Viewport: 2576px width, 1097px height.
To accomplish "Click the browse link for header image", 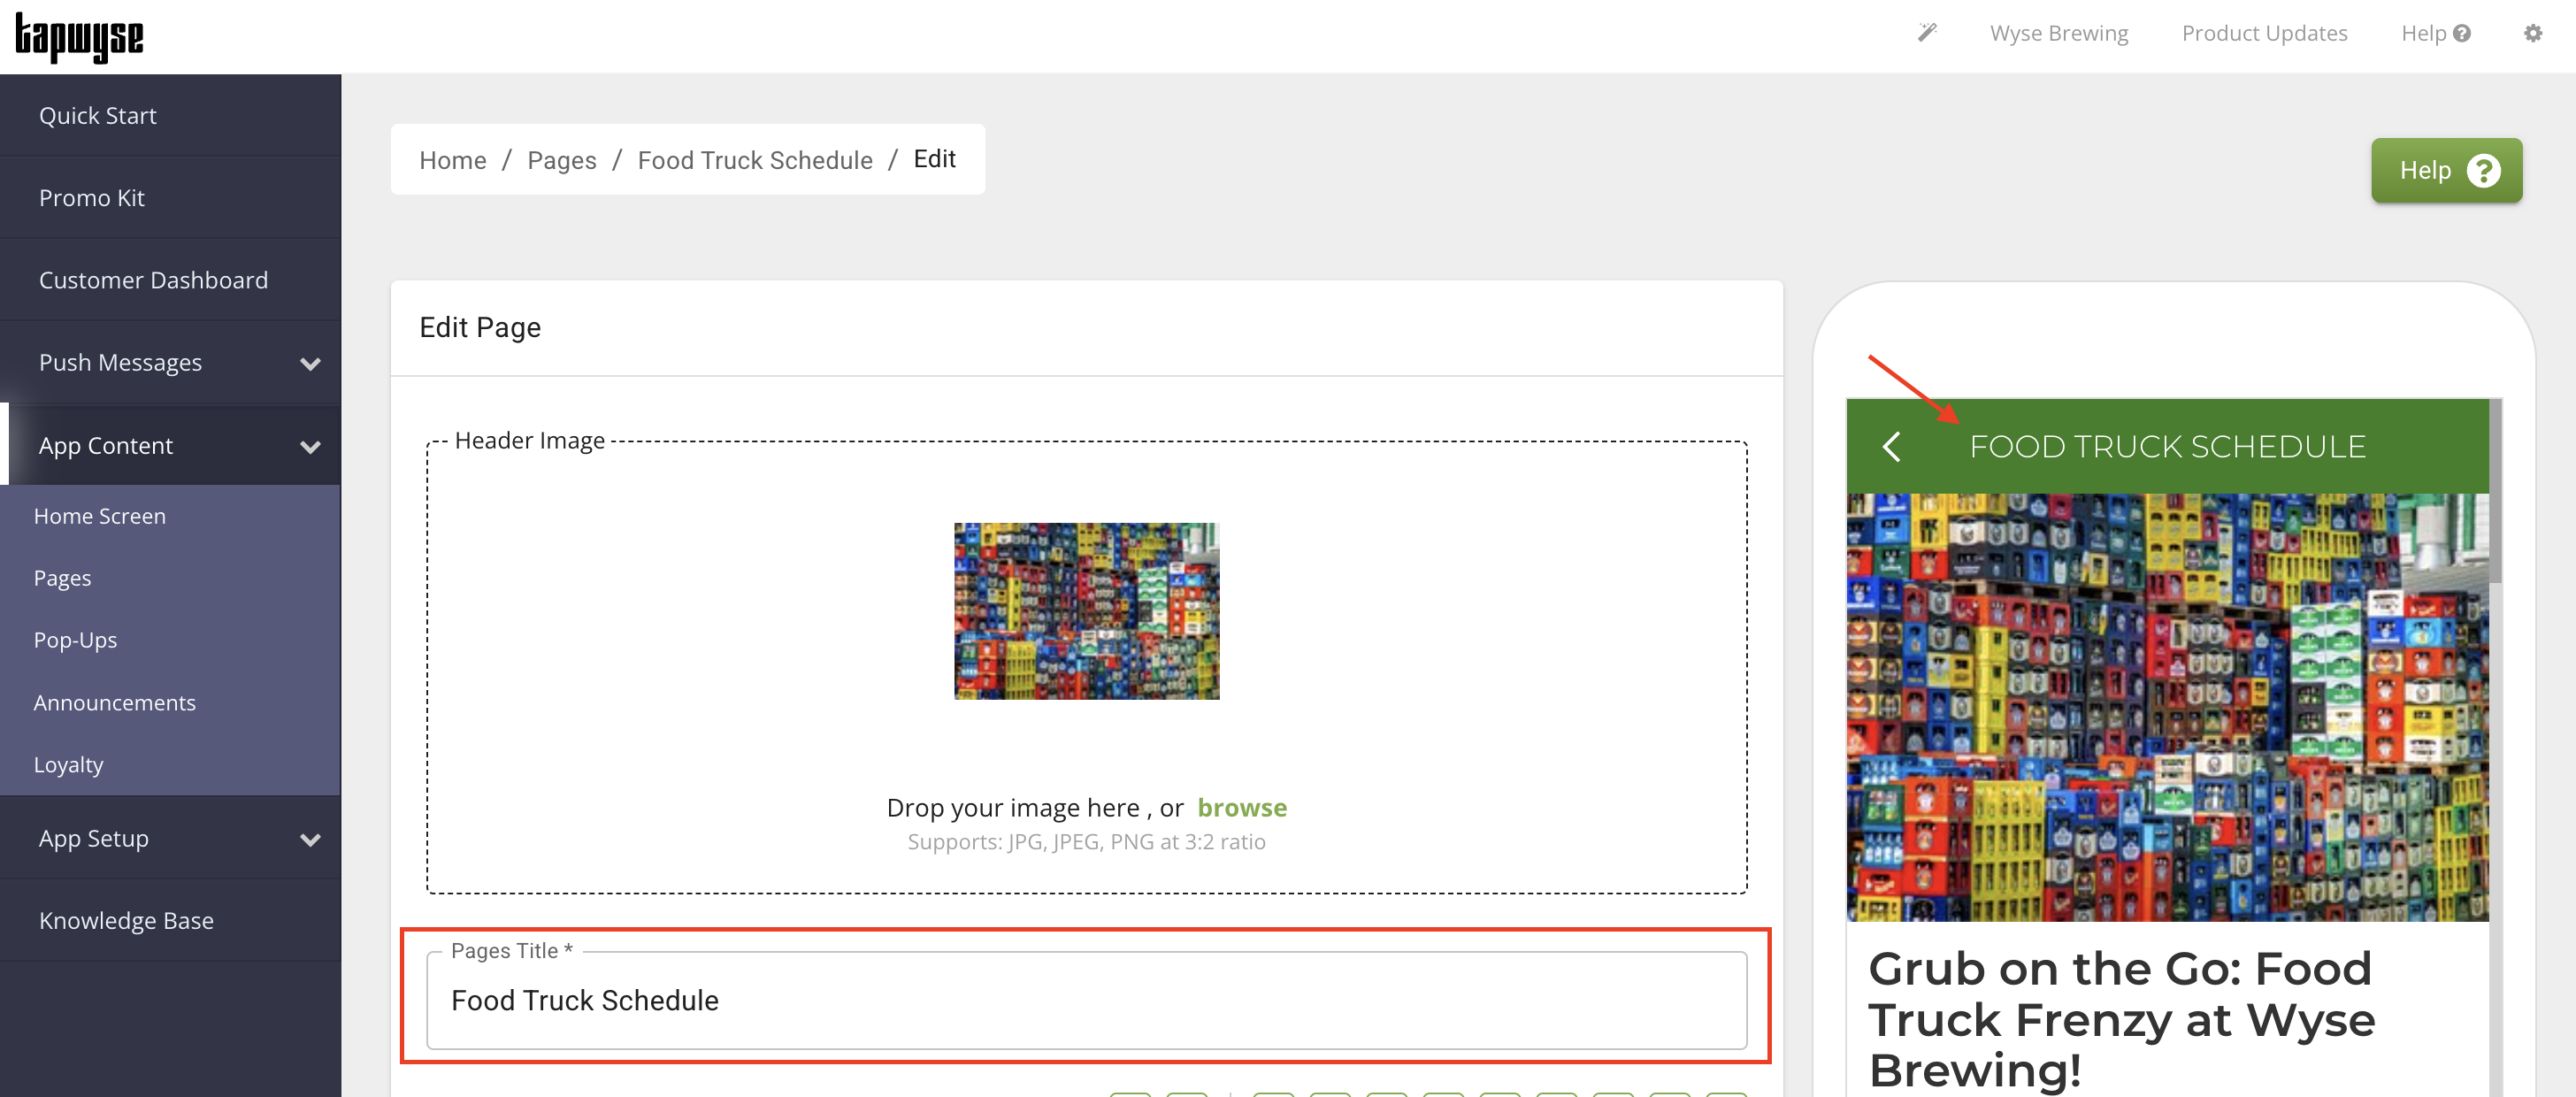I will (x=1242, y=807).
